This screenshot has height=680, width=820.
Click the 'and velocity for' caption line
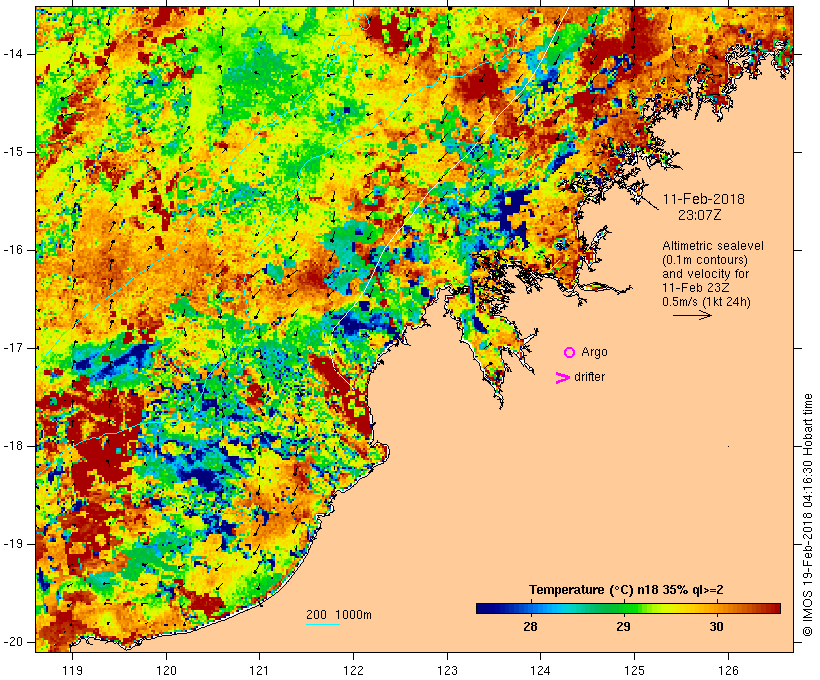click(705, 274)
